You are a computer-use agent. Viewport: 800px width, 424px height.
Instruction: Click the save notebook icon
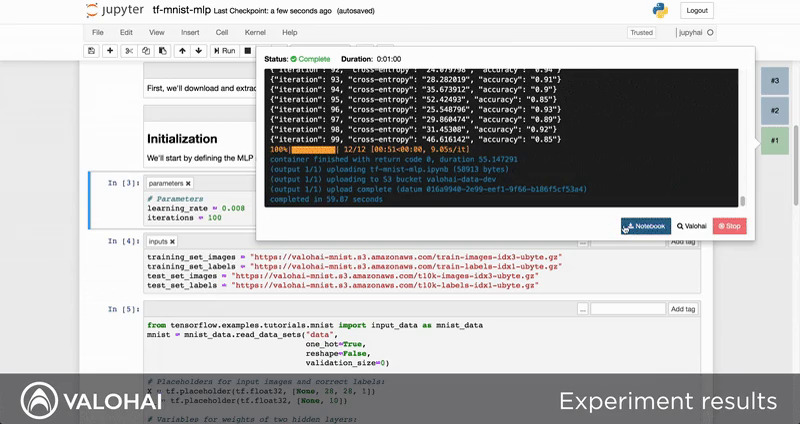pyautogui.click(x=91, y=51)
